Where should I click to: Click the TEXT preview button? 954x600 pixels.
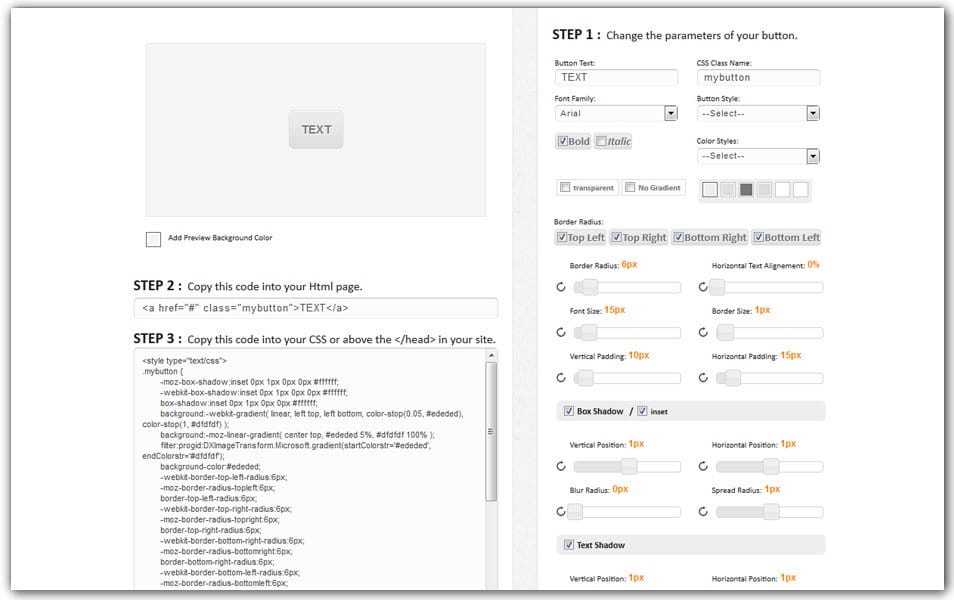coord(316,129)
